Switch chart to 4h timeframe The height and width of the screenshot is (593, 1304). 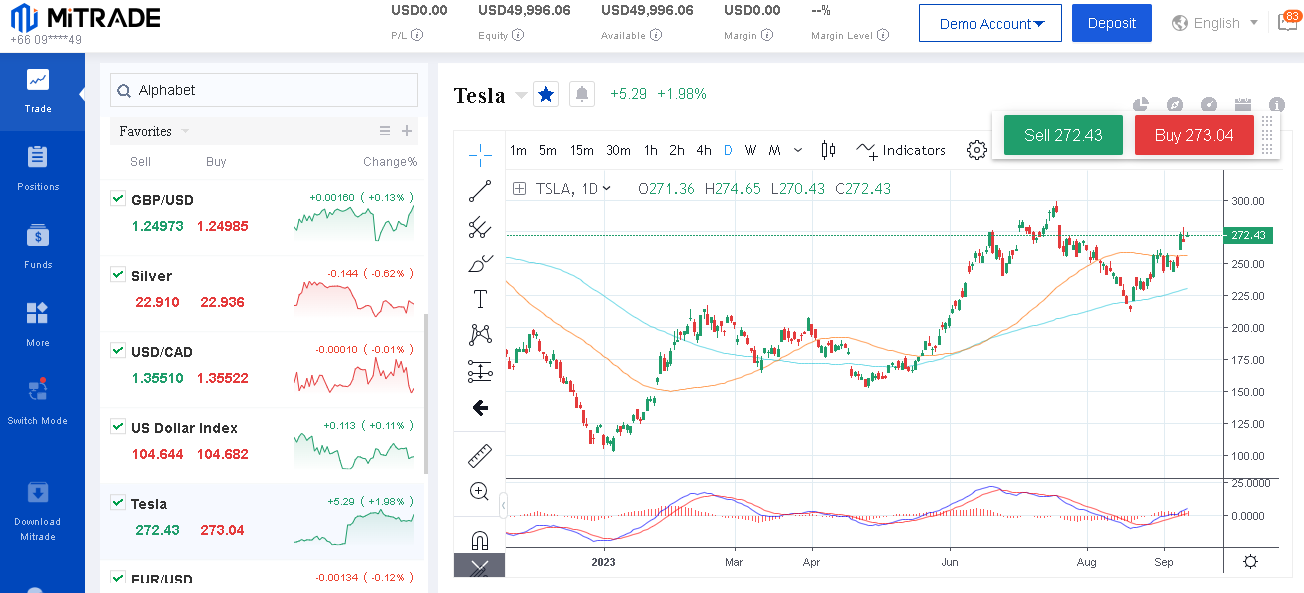704,150
